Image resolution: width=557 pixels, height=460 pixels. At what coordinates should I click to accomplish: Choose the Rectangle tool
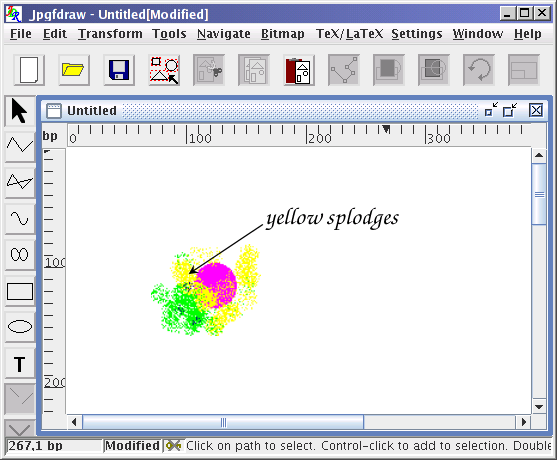[x=20, y=291]
